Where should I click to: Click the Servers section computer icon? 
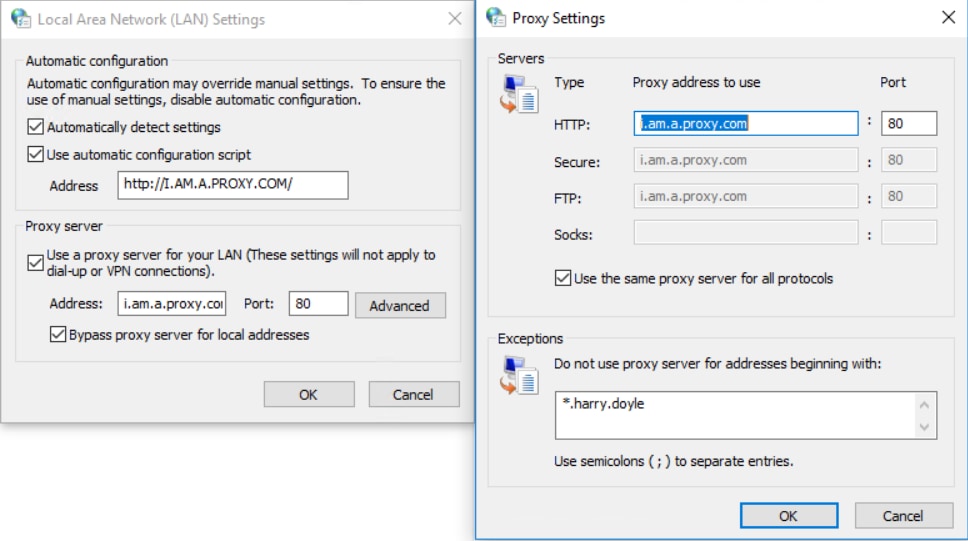(x=519, y=93)
